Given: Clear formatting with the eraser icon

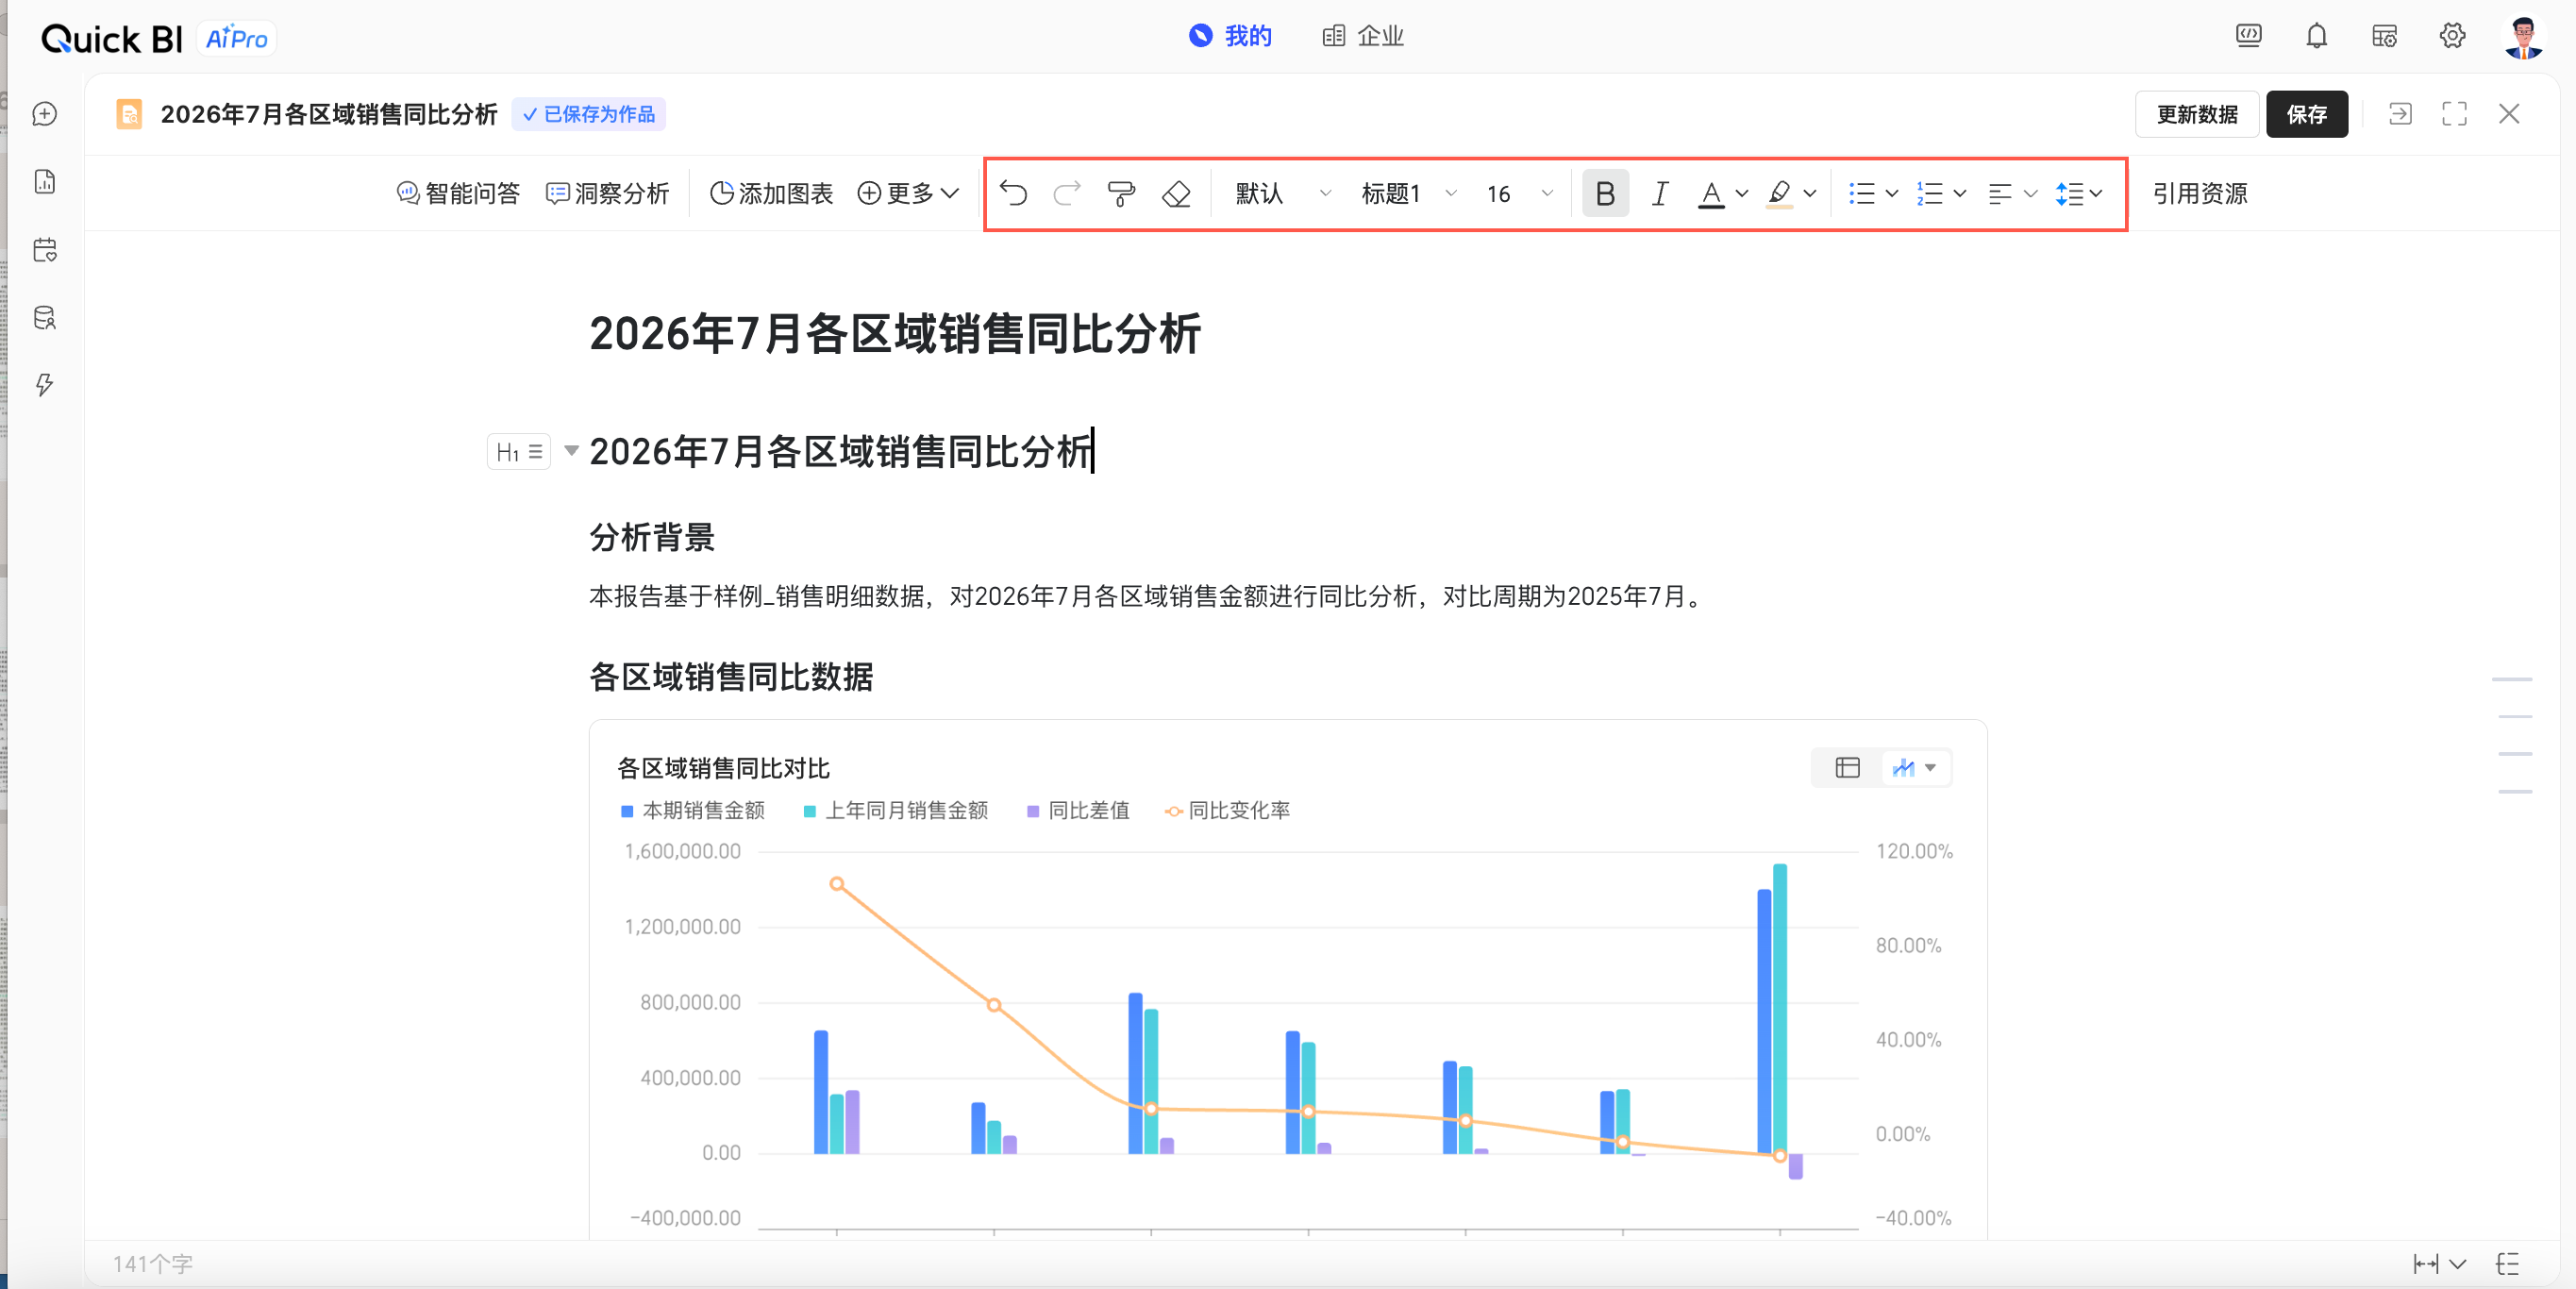Looking at the screenshot, I should 1176,193.
